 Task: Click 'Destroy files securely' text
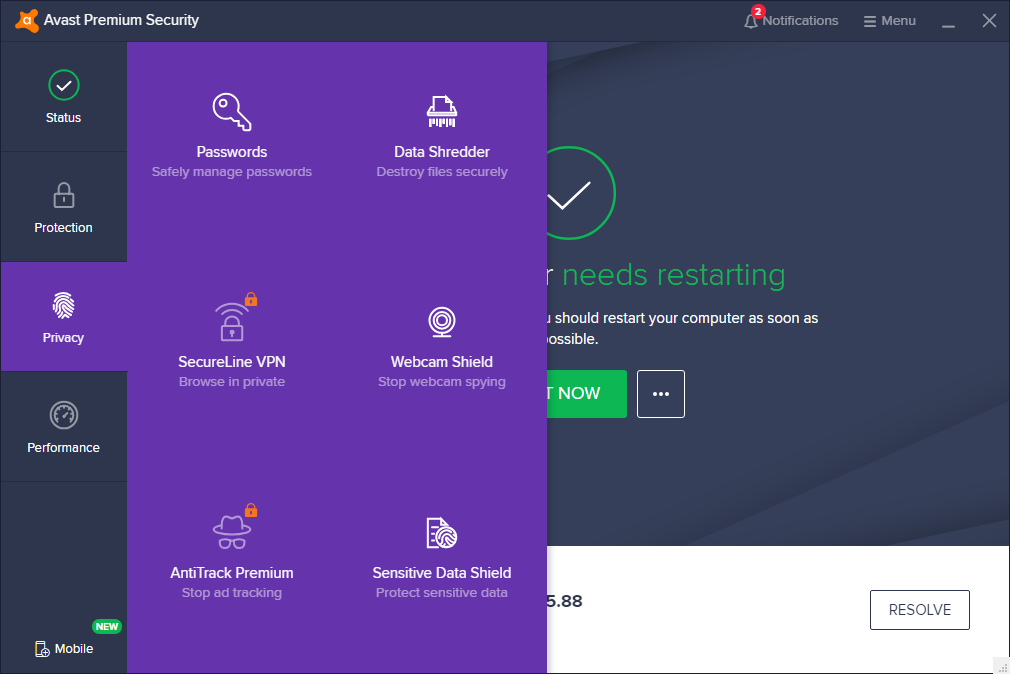tap(442, 172)
